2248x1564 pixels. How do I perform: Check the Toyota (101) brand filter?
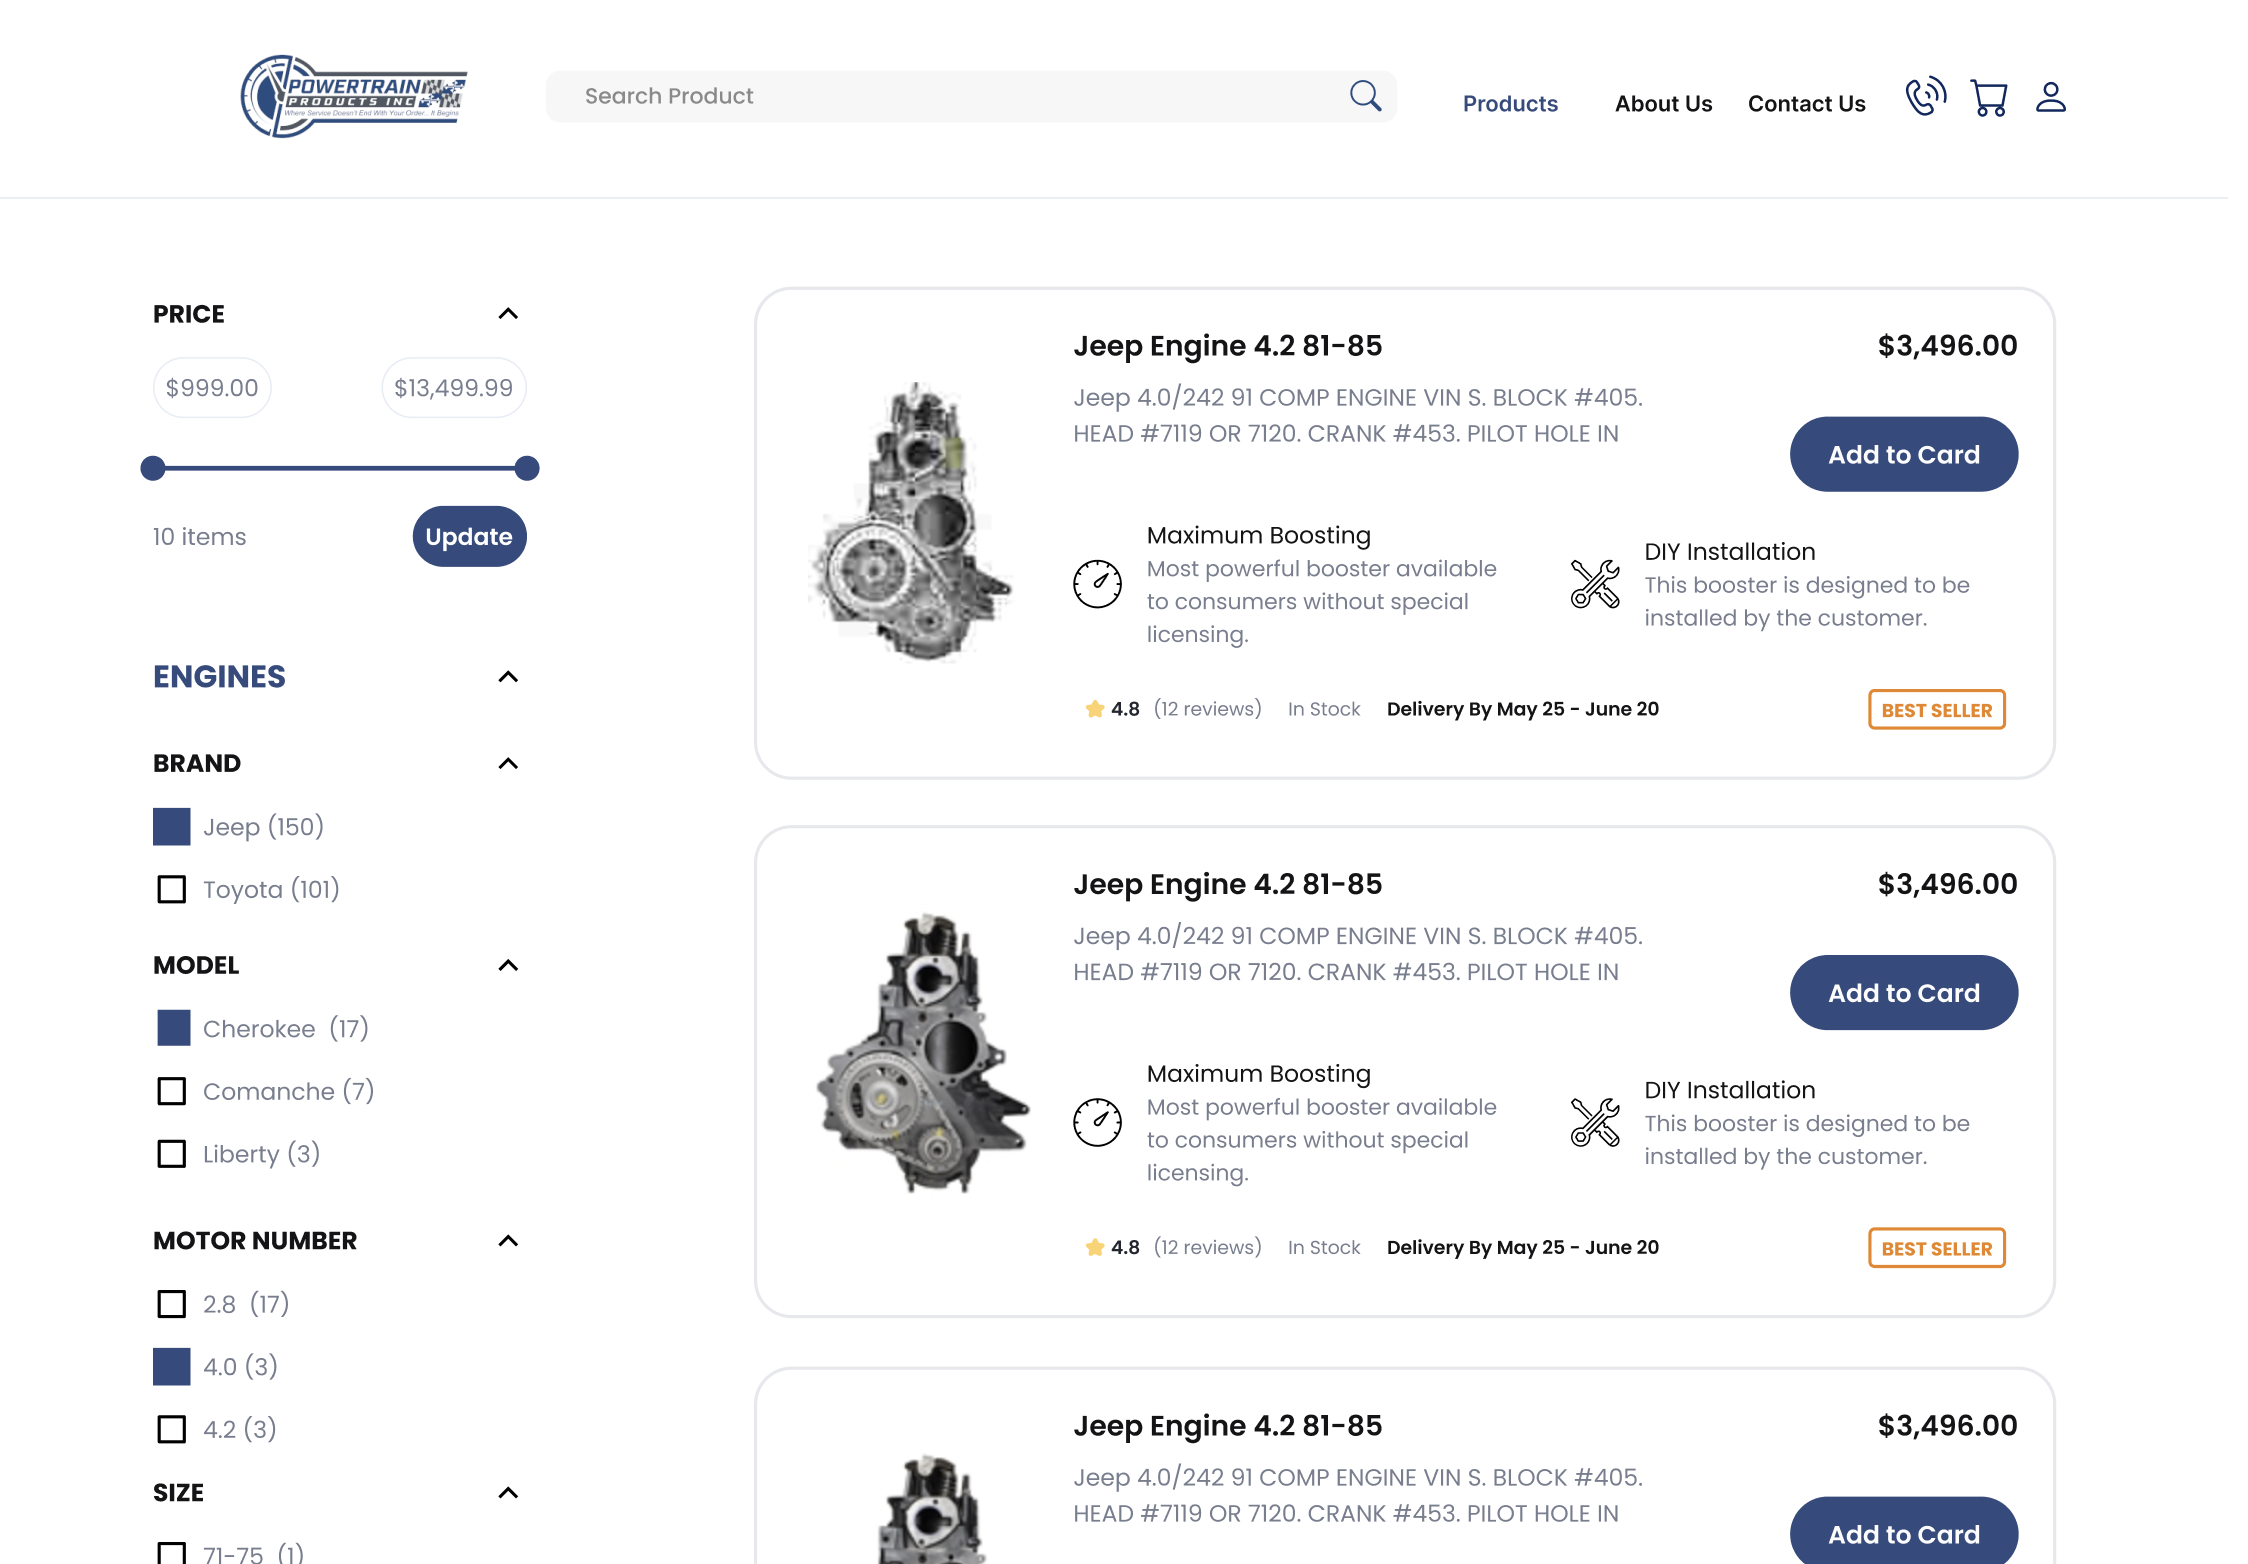172,889
